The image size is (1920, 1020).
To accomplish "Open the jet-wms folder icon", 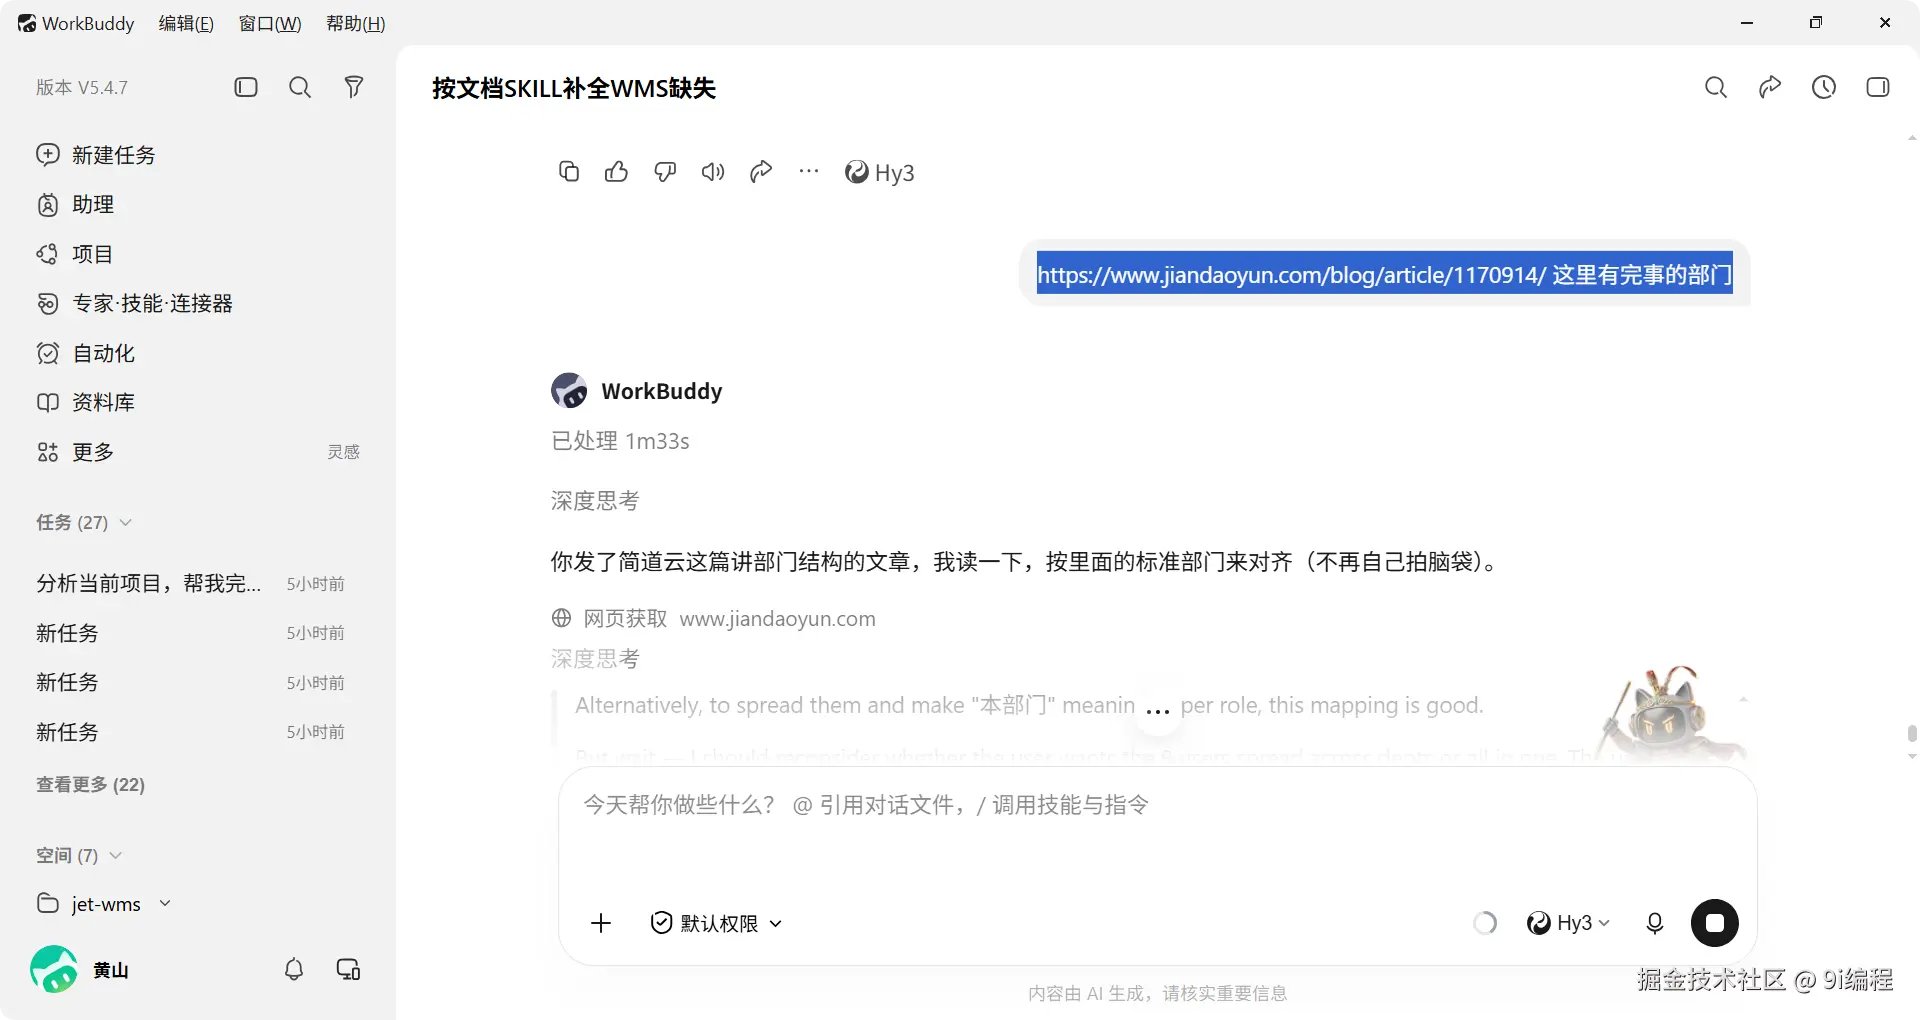I will (47, 903).
